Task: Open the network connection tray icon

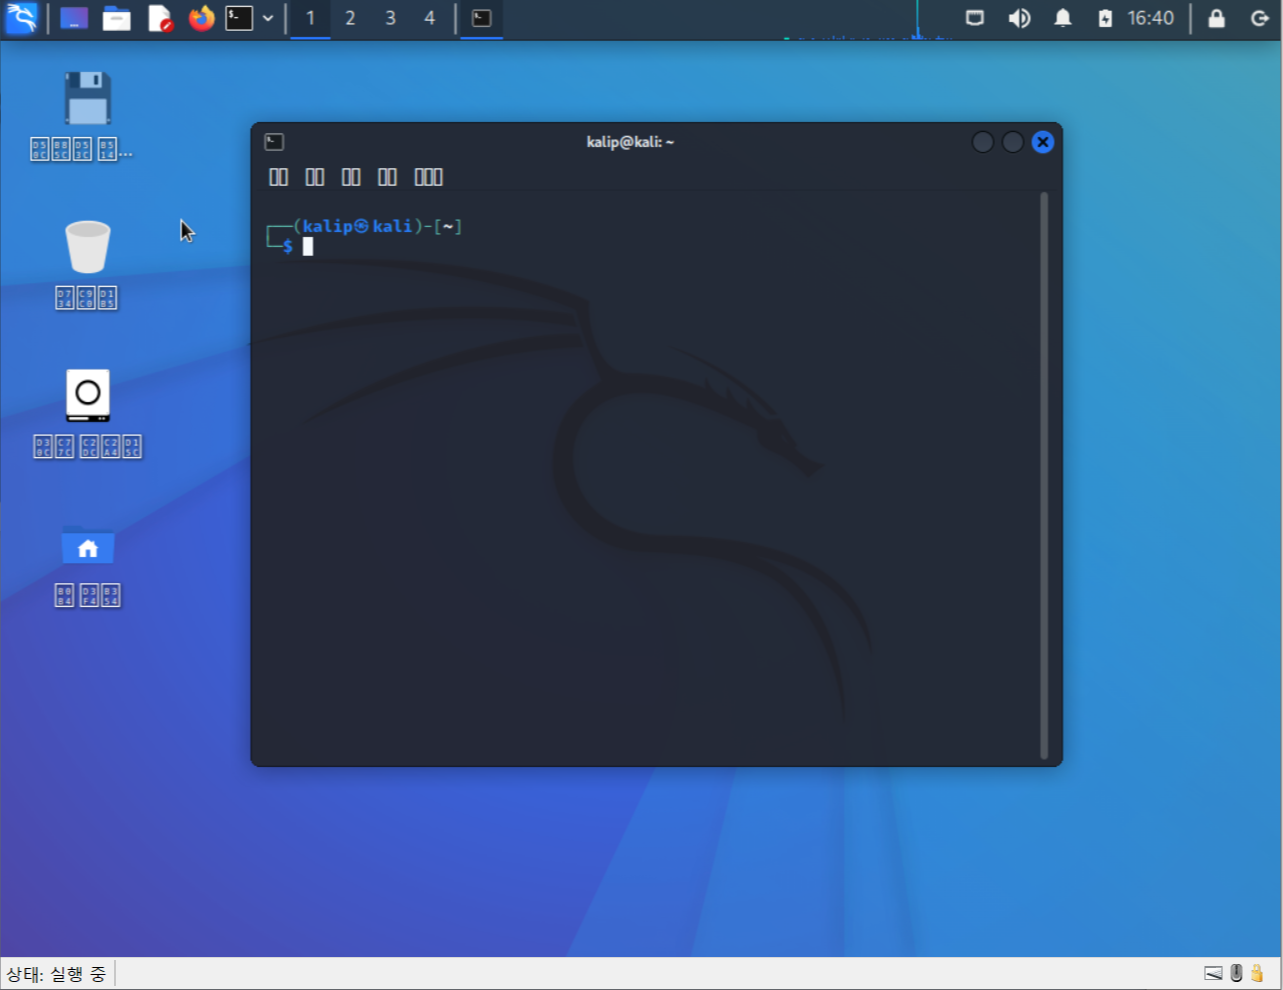Action: pos(975,18)
